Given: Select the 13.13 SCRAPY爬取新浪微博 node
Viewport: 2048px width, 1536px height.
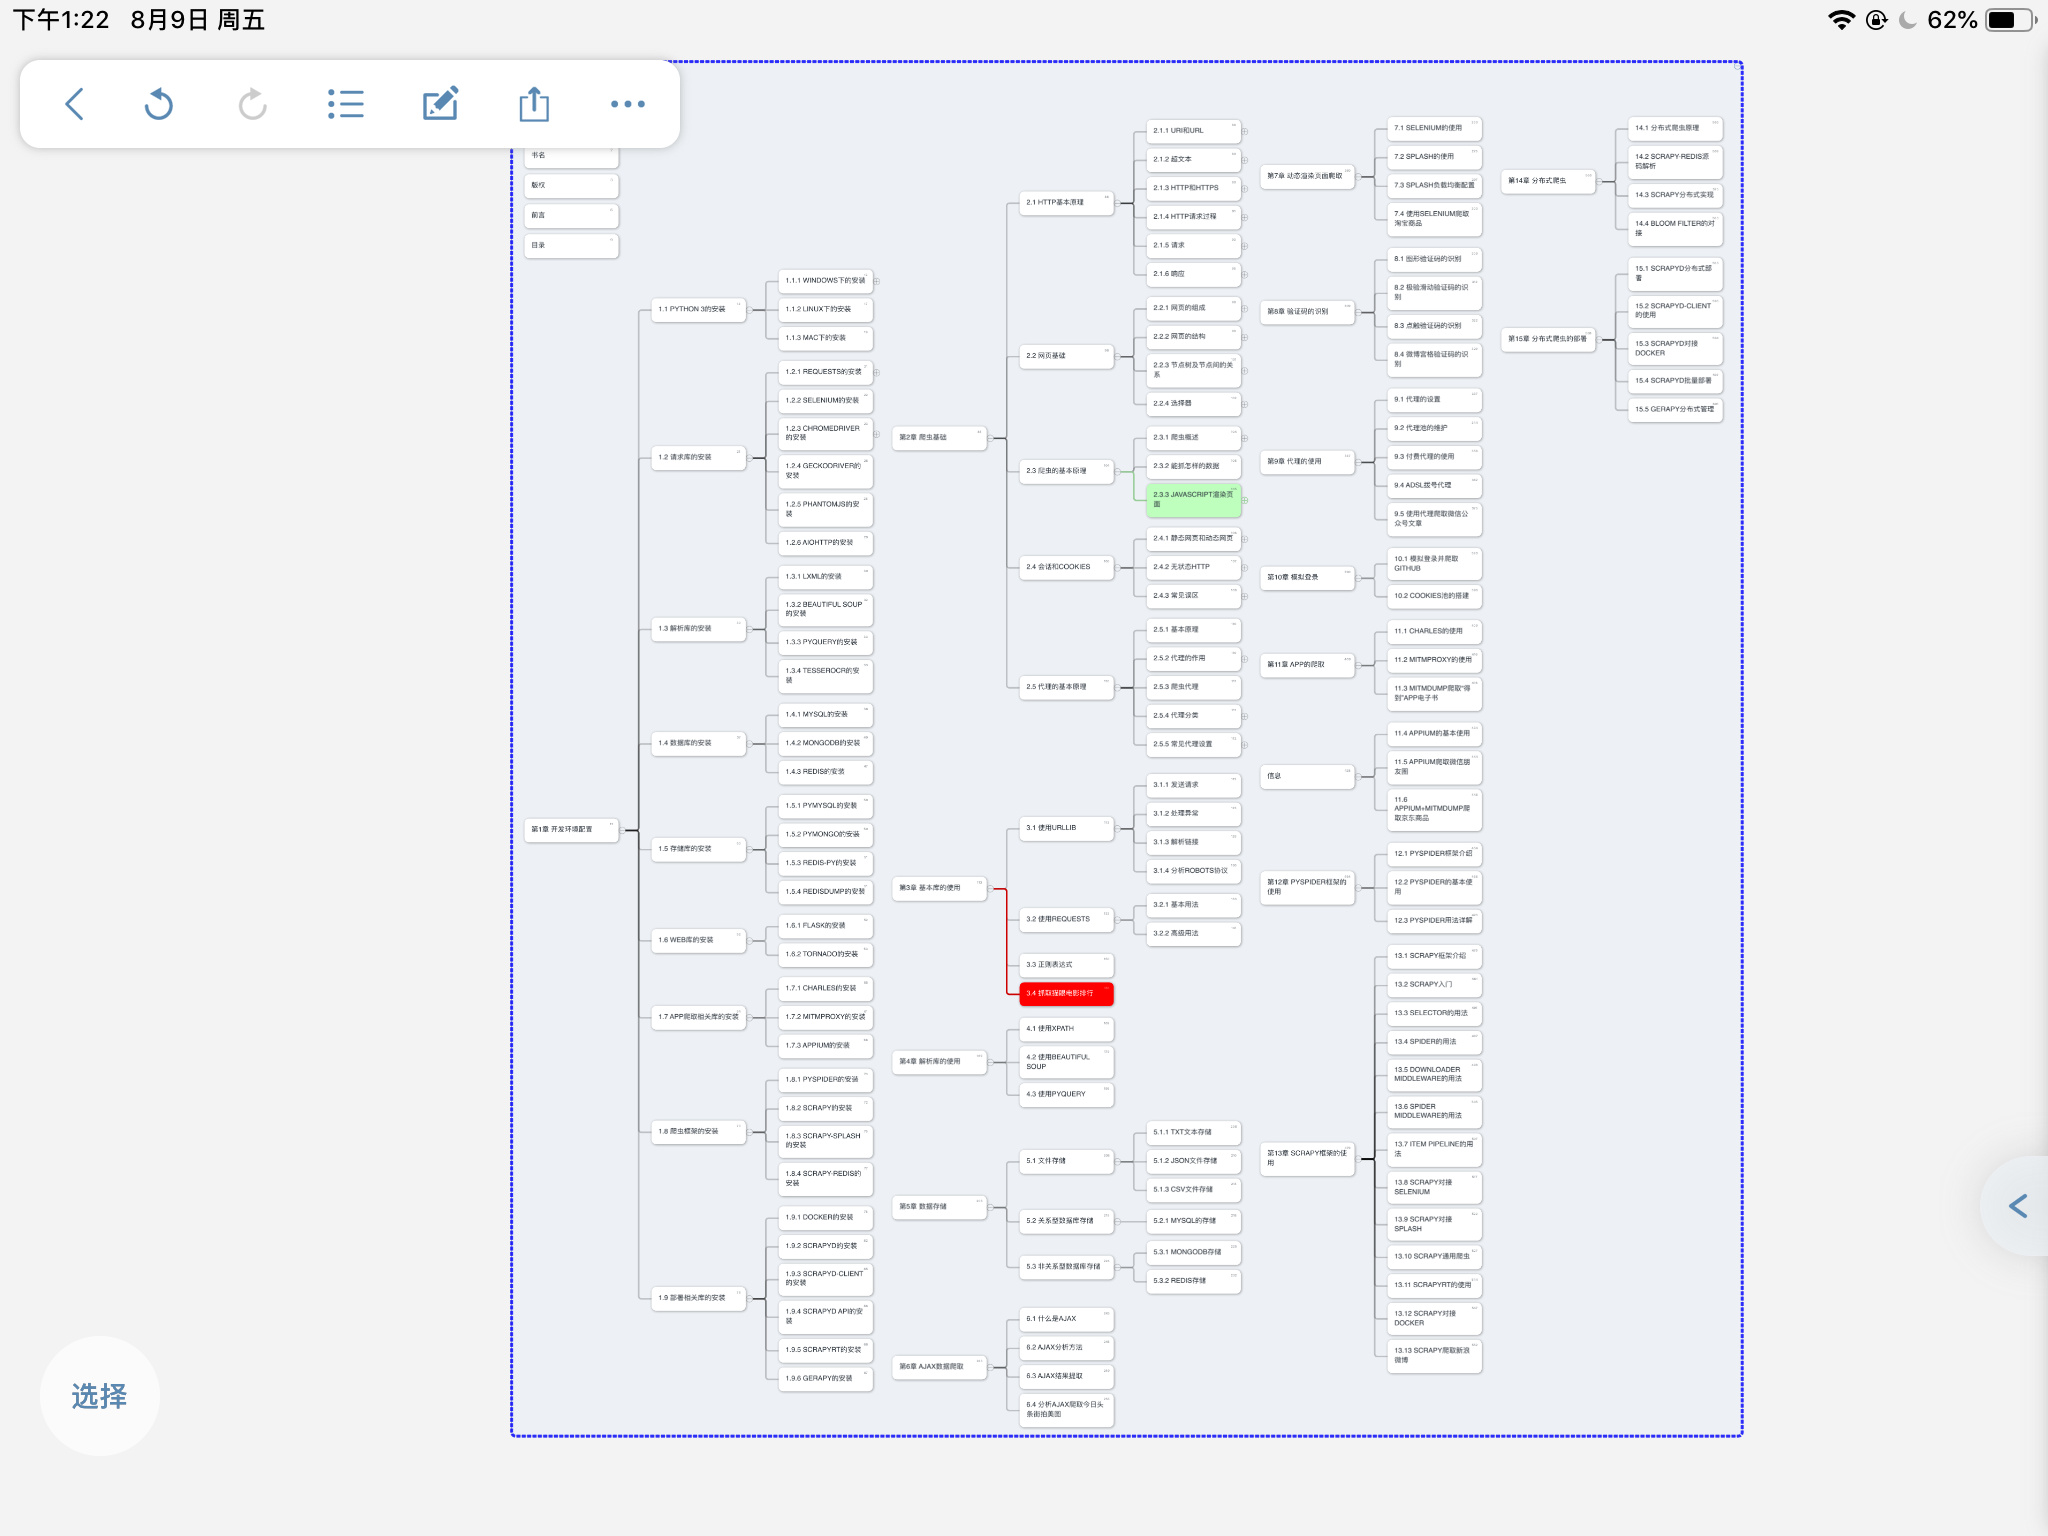Looking at the screenshot, I should click(1434, 1356).
